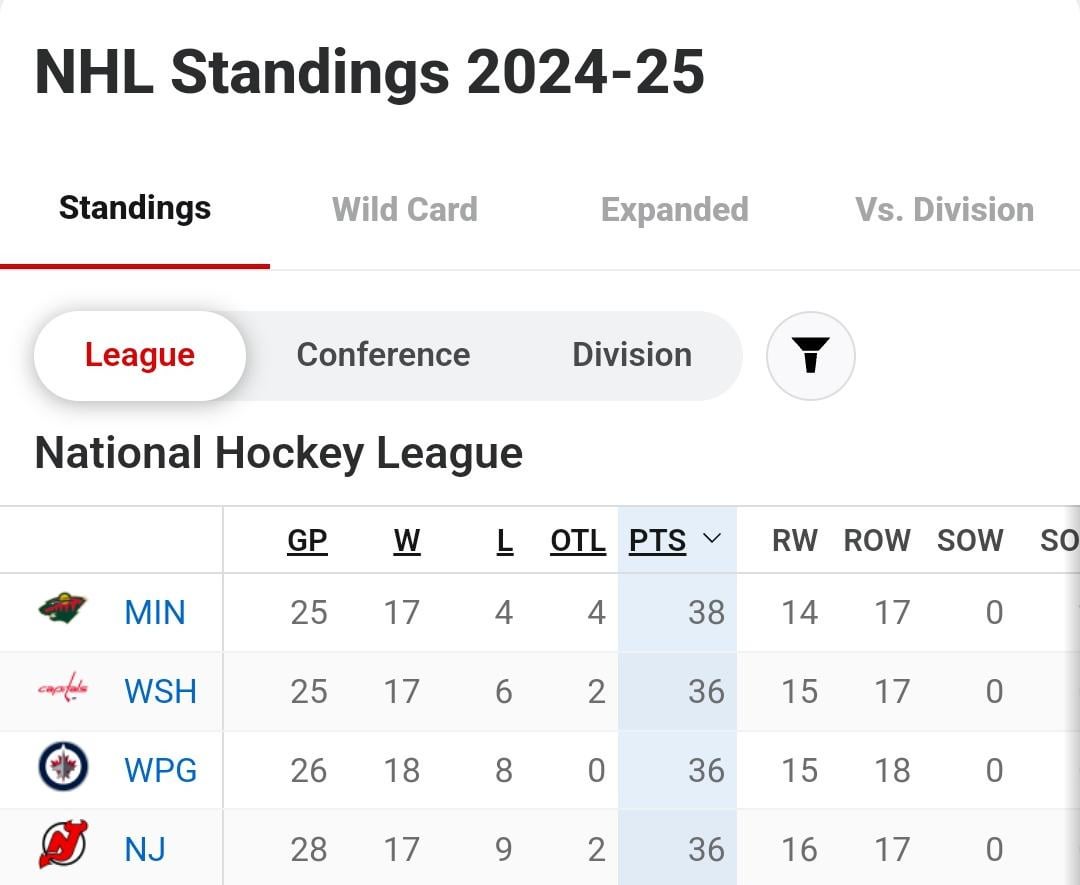Click the PTS sort chevron icon
The width and height of the screenshot is (1080, 885).
tap(712, 538)
